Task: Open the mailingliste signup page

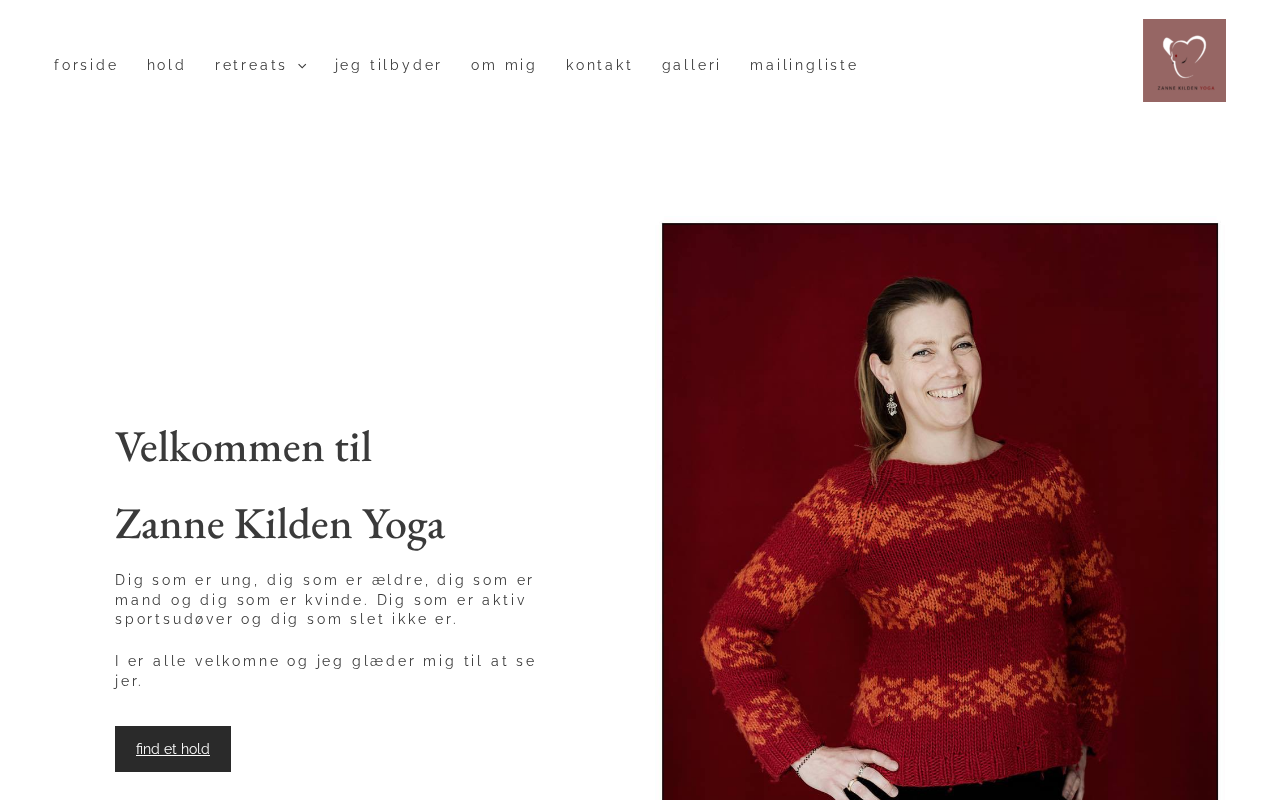Action: [x=804, y=65]
